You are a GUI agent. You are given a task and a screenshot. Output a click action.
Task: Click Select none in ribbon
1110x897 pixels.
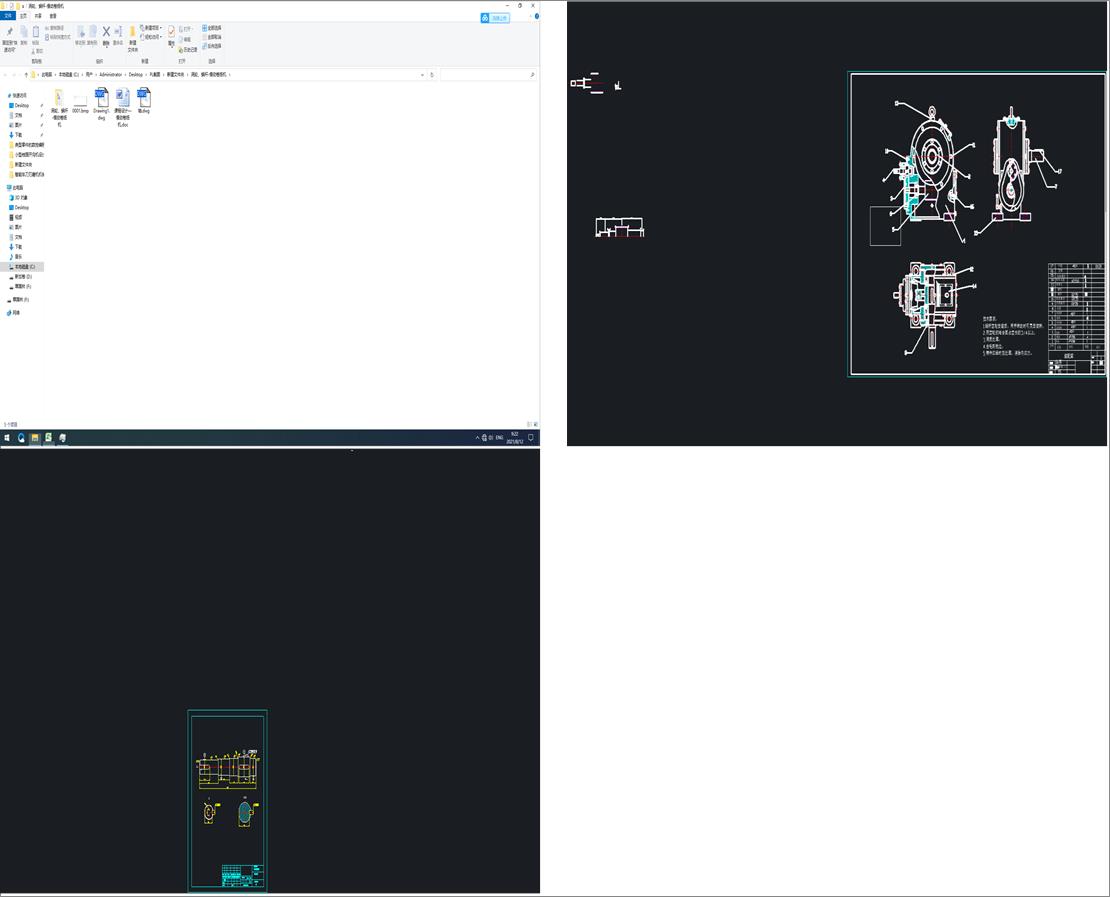(212, 37)
